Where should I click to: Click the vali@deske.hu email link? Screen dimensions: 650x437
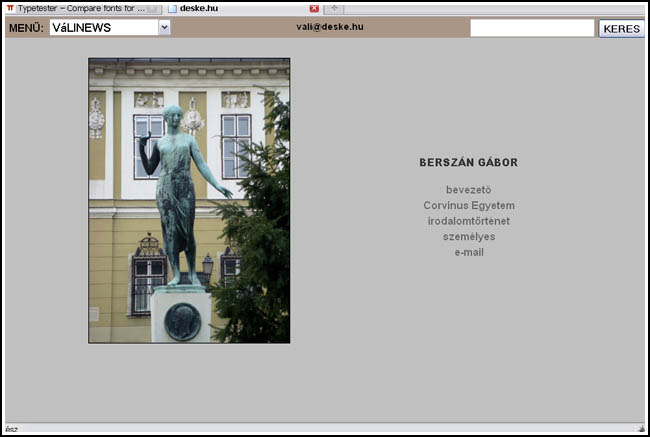point(330,27)
